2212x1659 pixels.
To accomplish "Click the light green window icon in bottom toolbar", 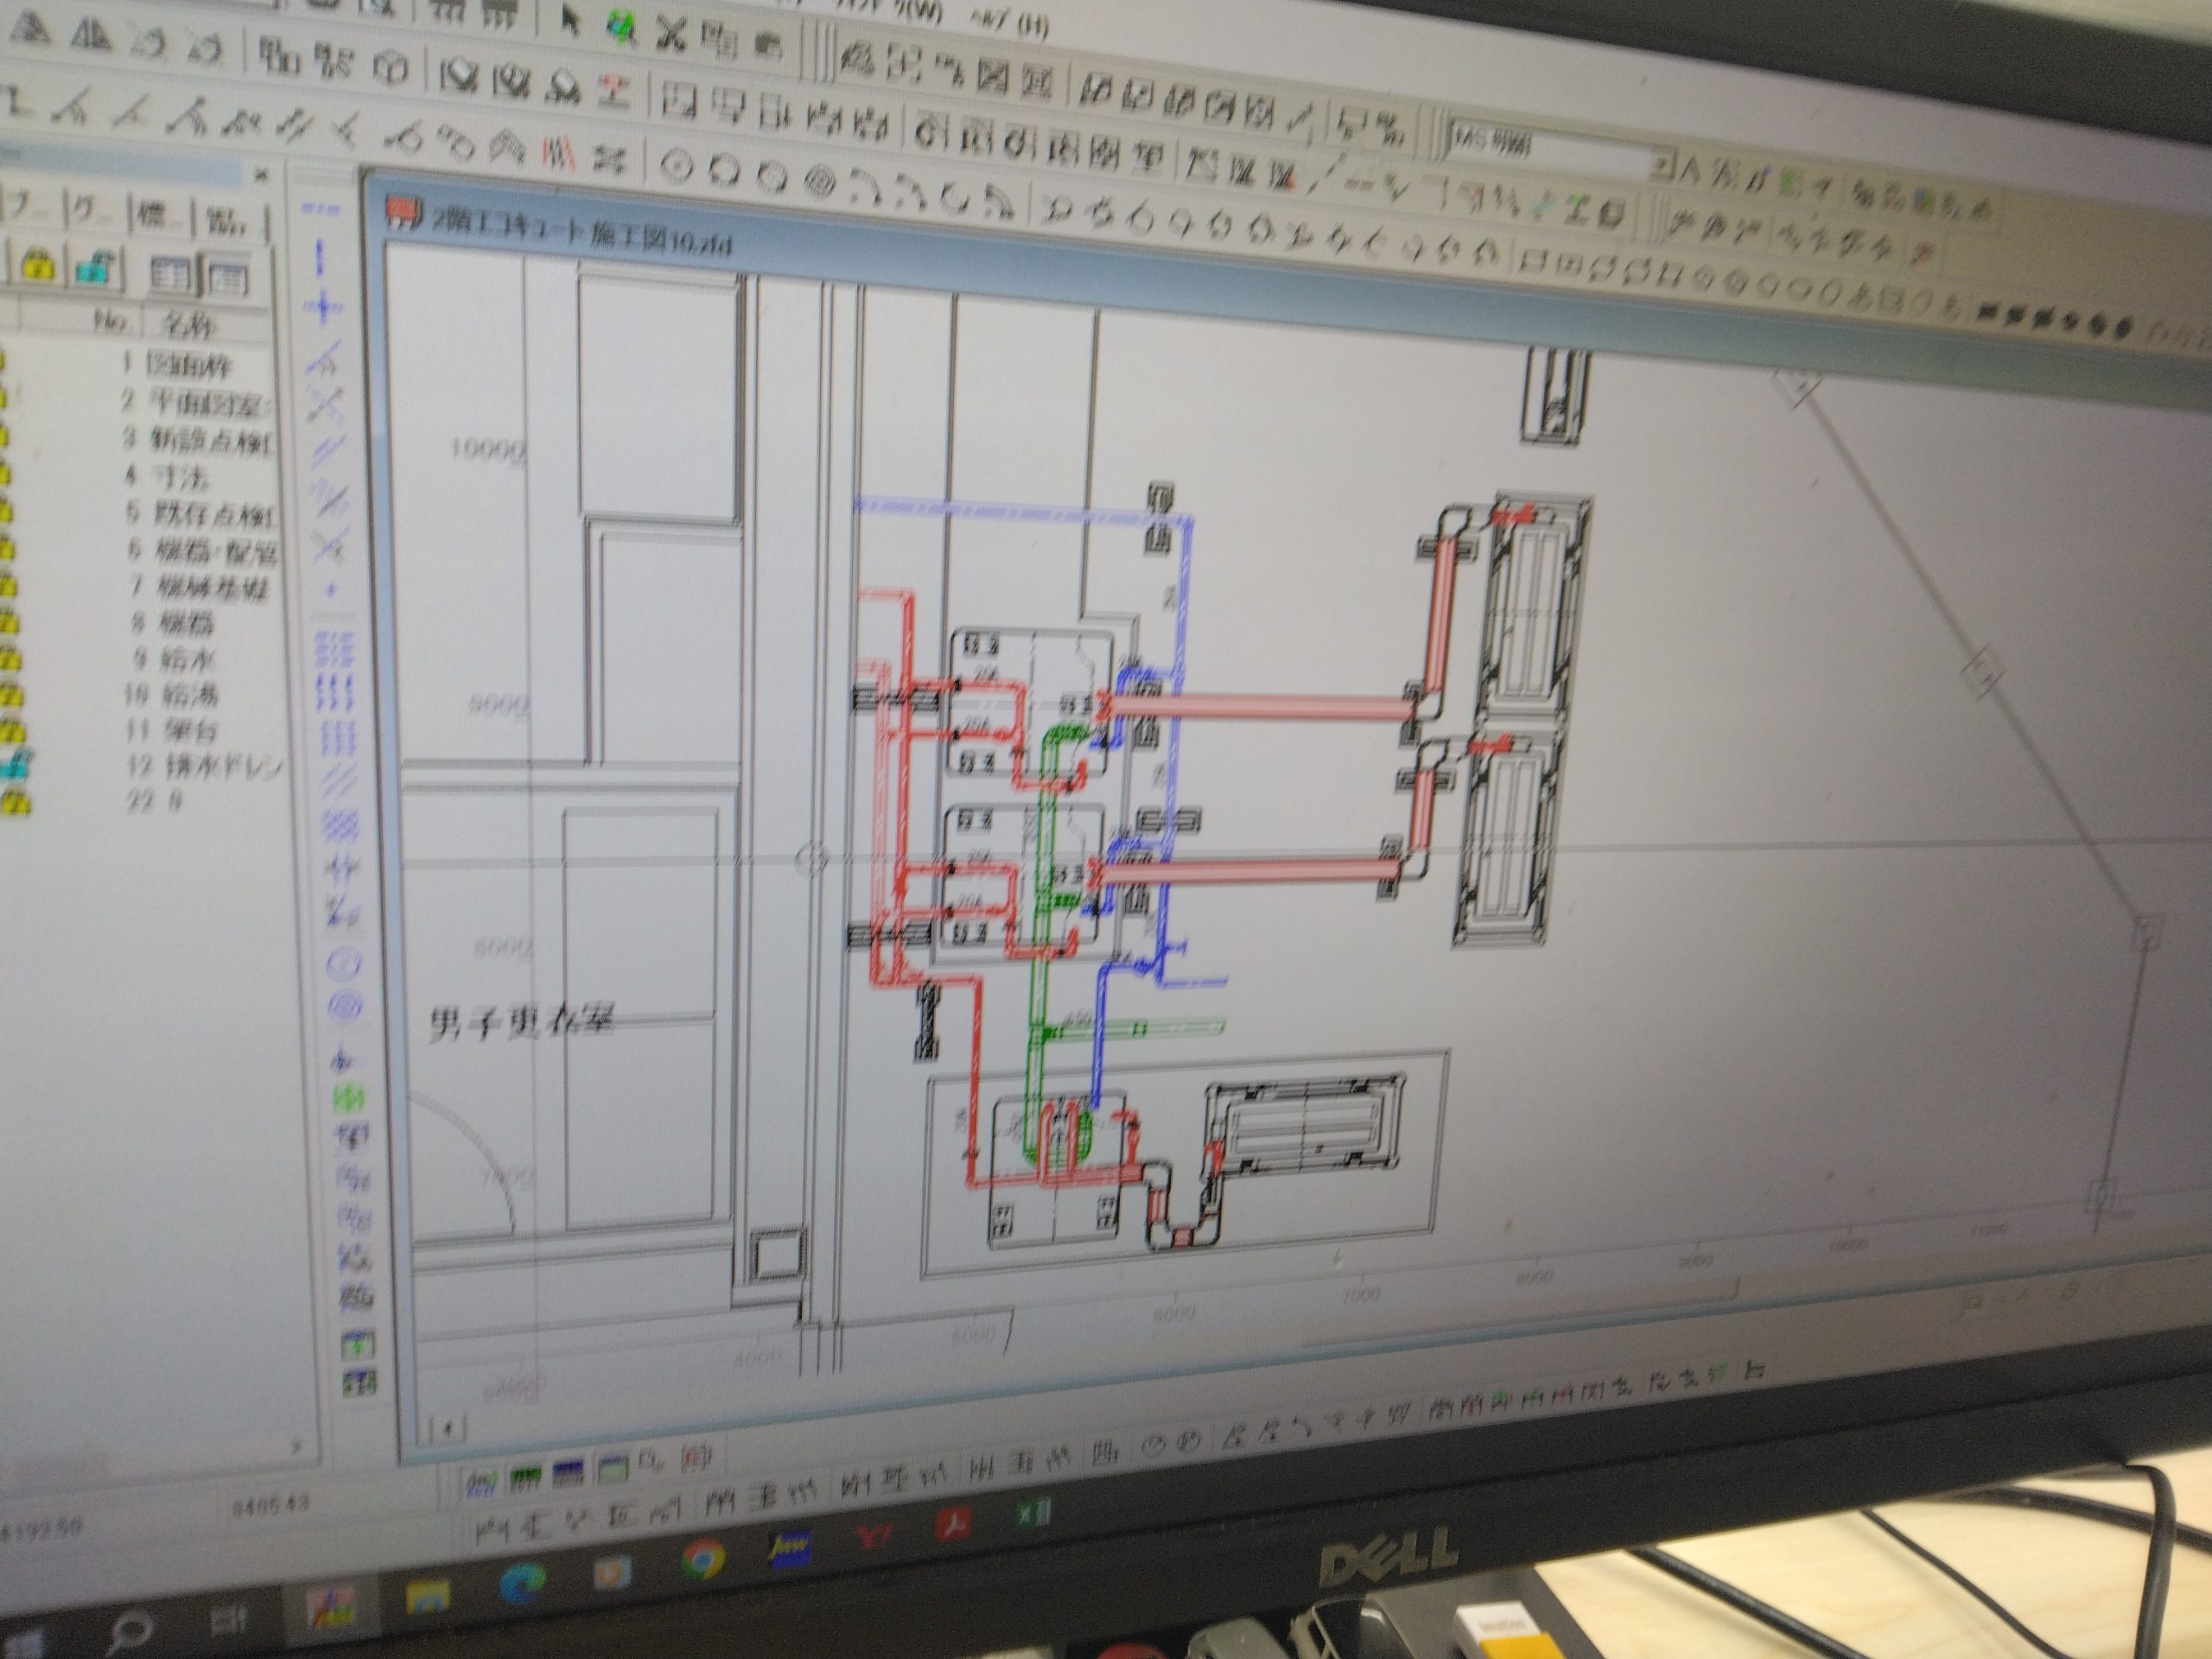I will coord(612,1470).
